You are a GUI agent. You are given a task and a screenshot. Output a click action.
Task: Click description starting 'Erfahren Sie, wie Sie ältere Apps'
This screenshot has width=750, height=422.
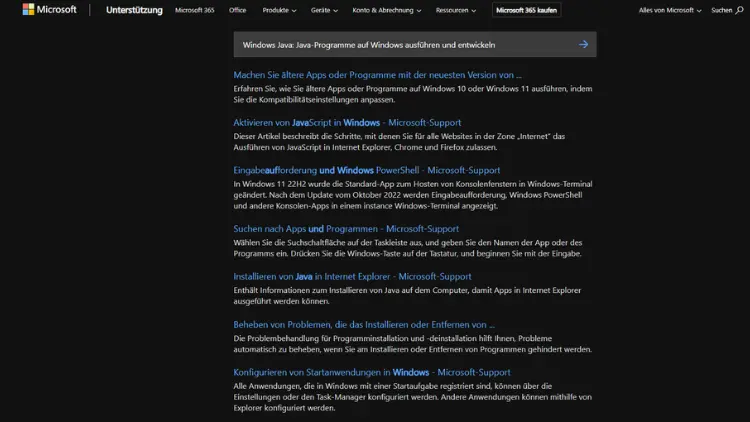pos(413,94)
